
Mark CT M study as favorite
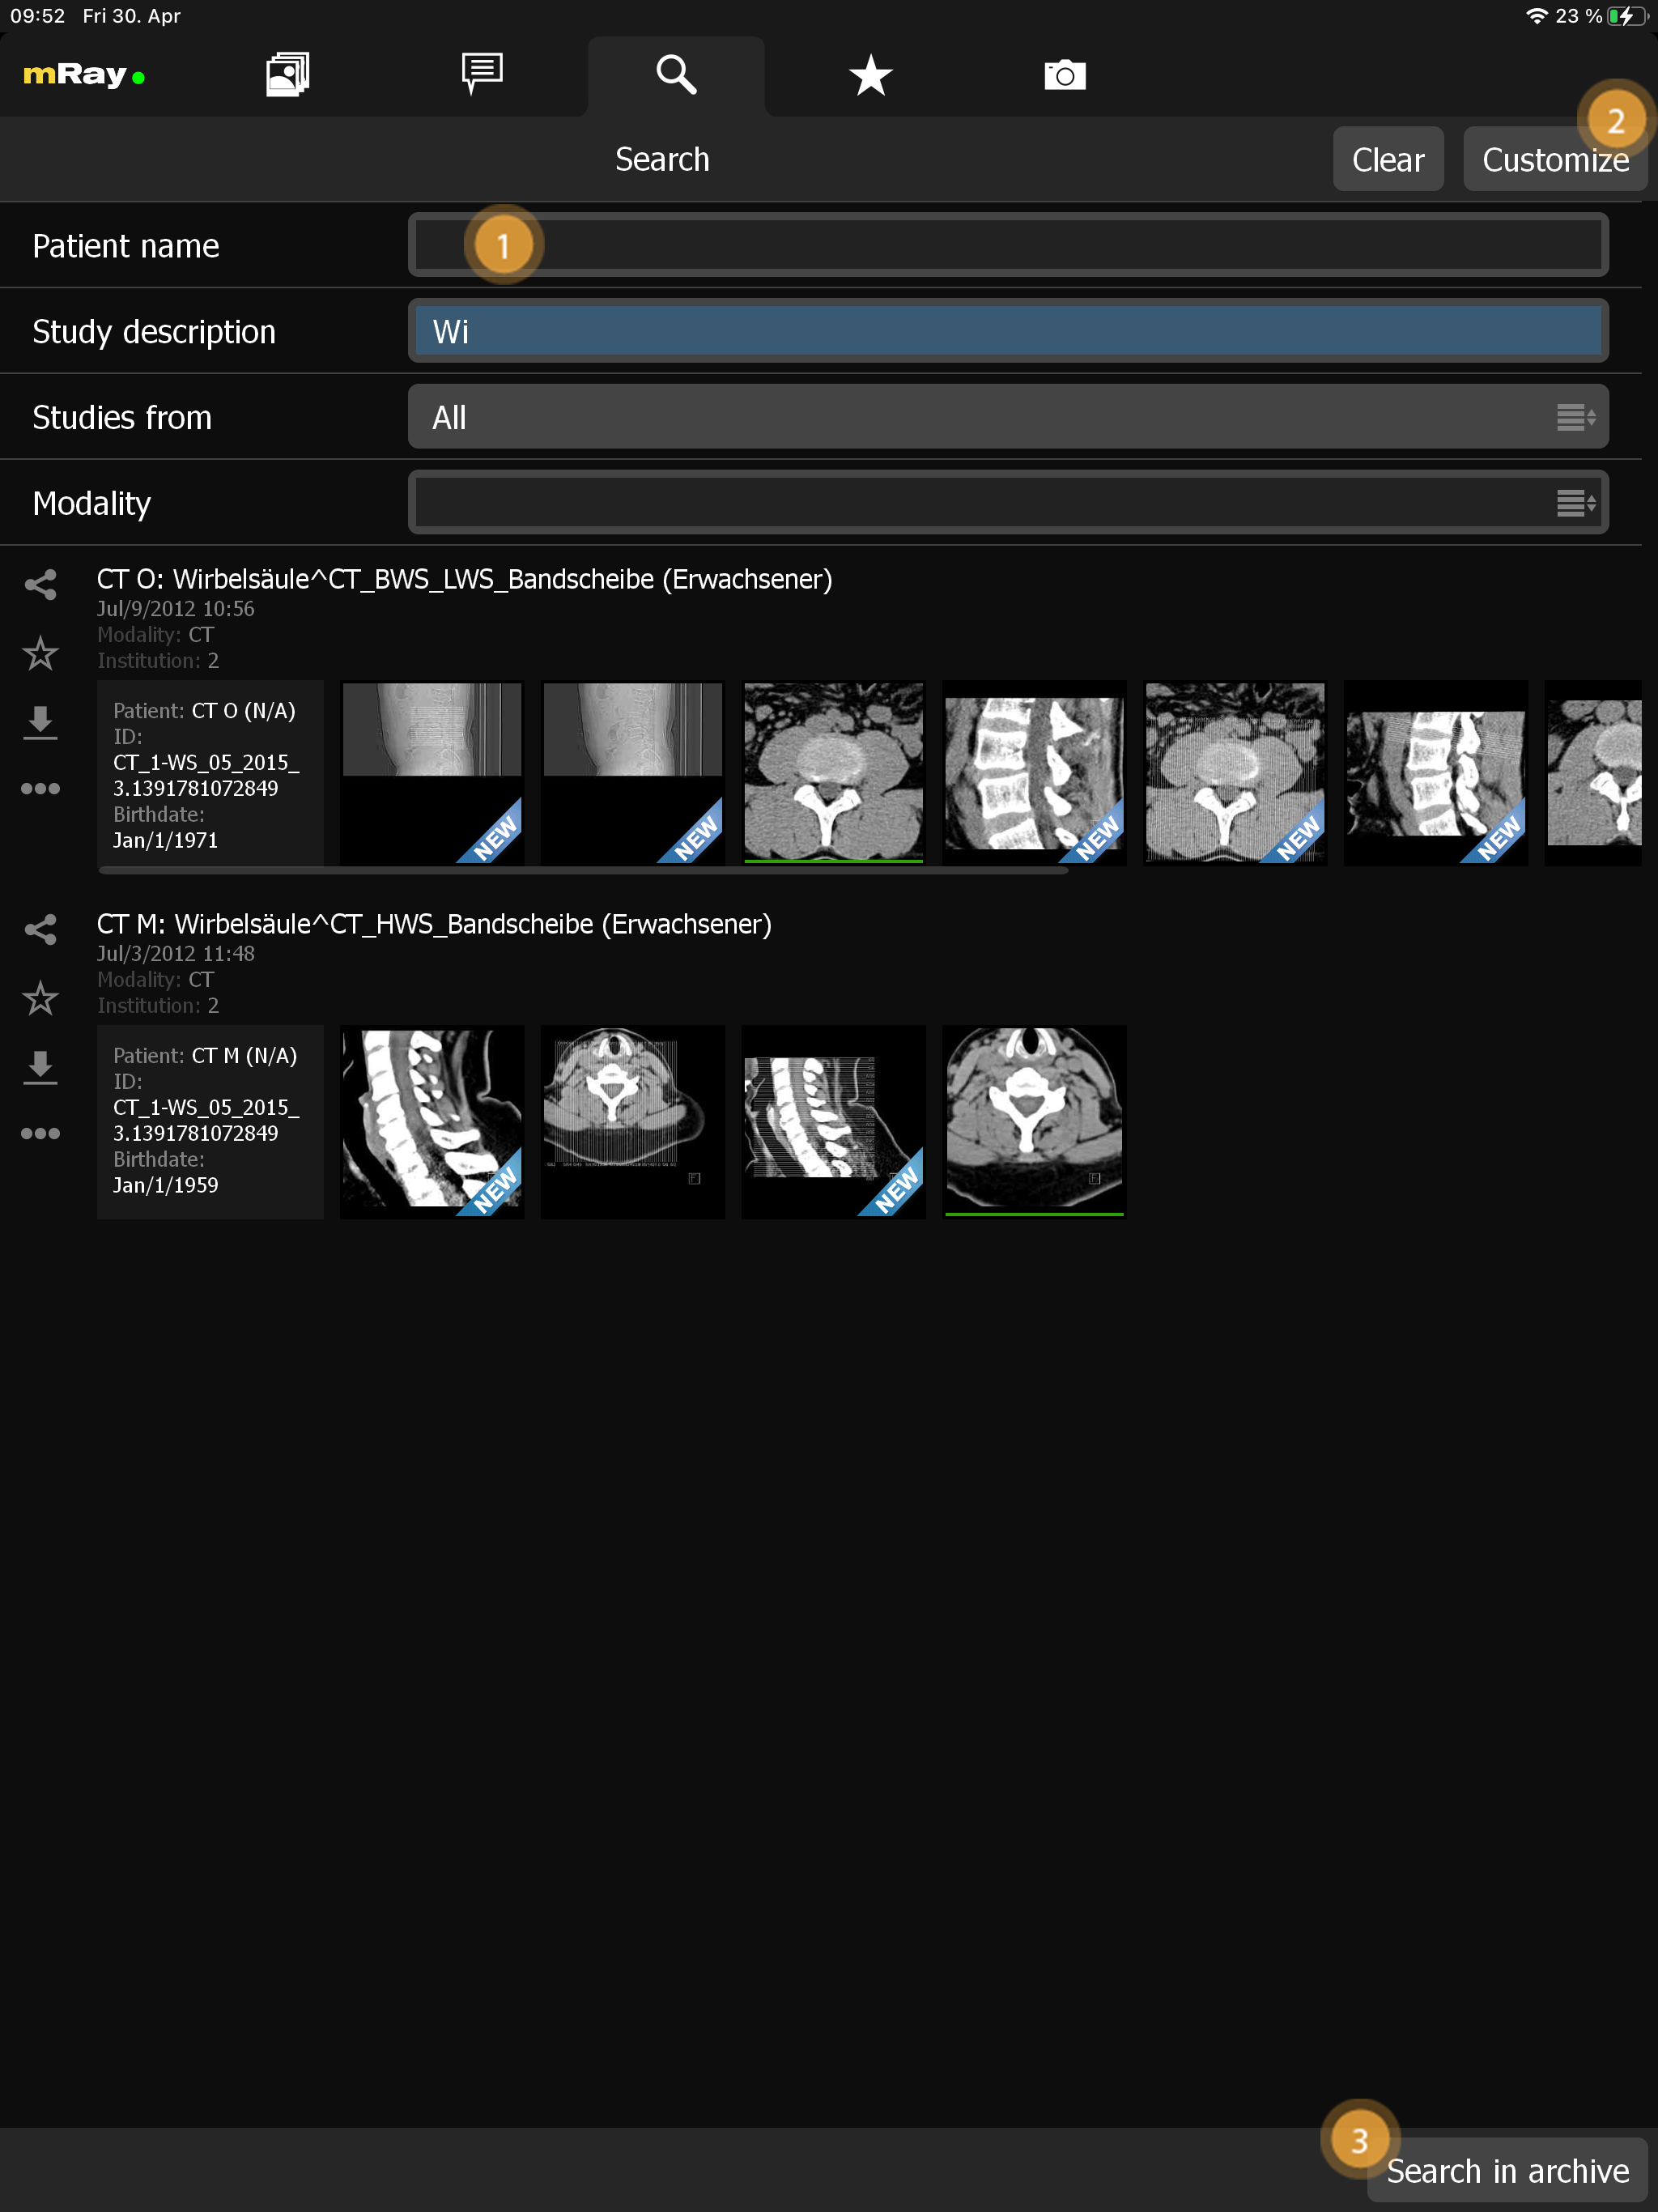click(40, 999)
